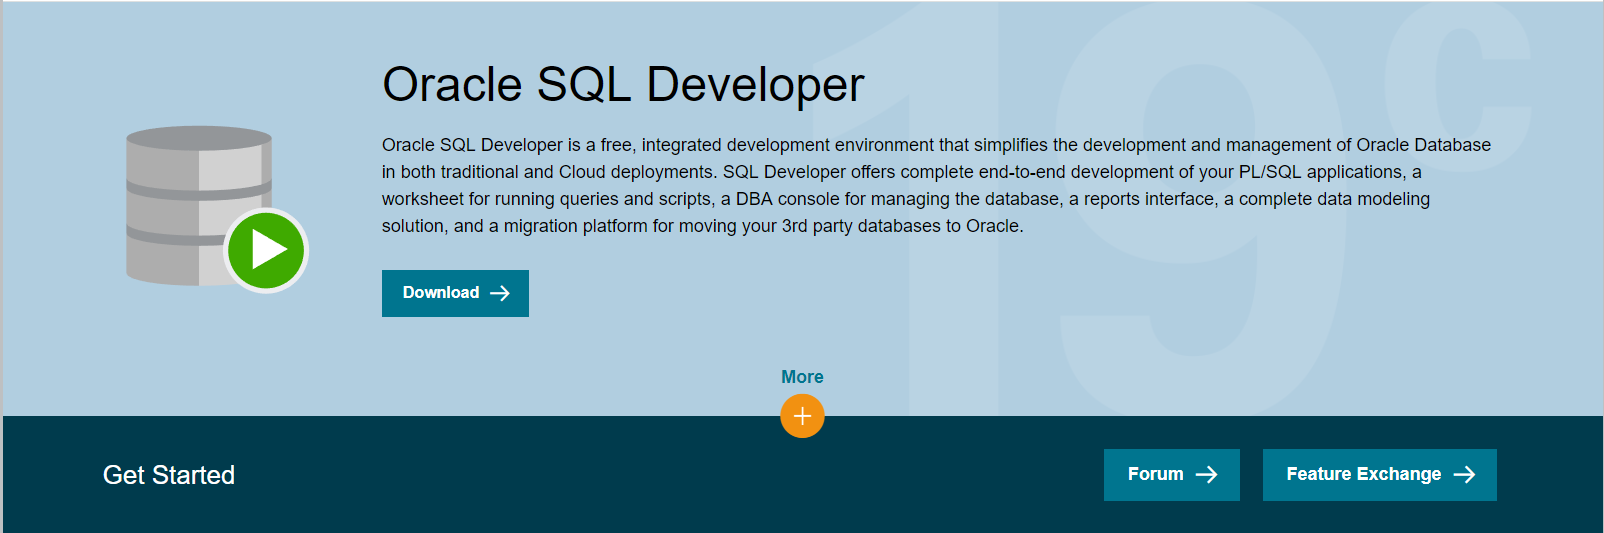Click the Oracle SQL Developer heading

click(623, 84)
